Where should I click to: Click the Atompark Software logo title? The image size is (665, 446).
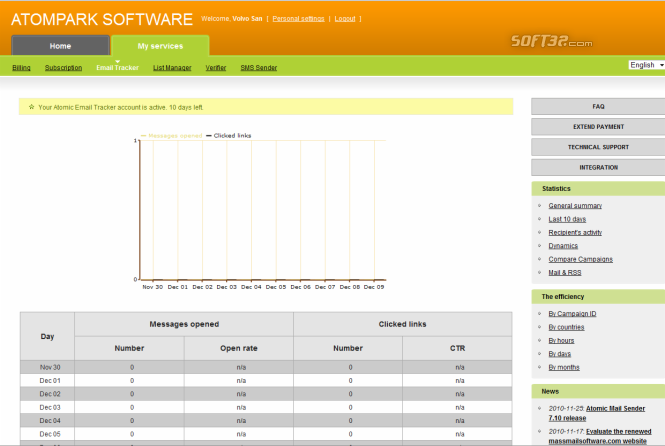tap(102, 20)
